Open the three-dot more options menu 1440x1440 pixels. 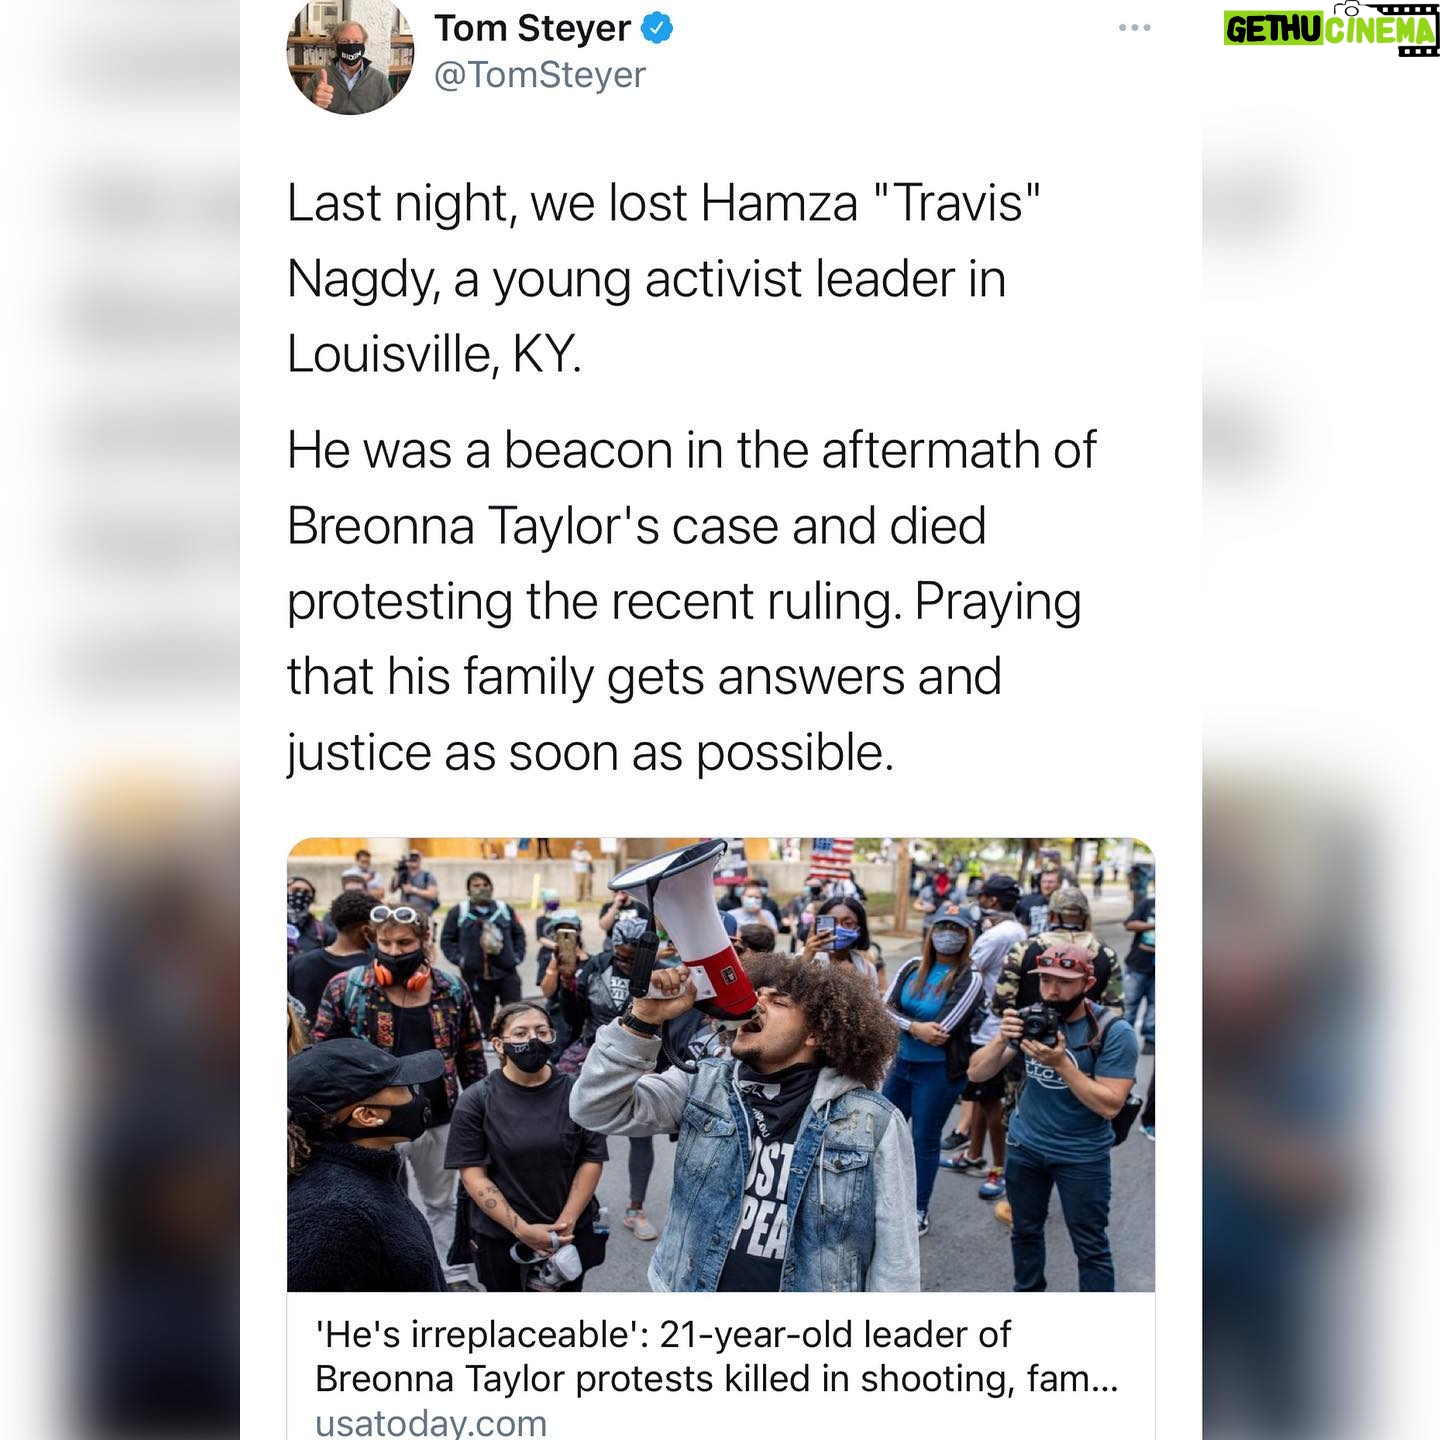[x=1134, y=28]
